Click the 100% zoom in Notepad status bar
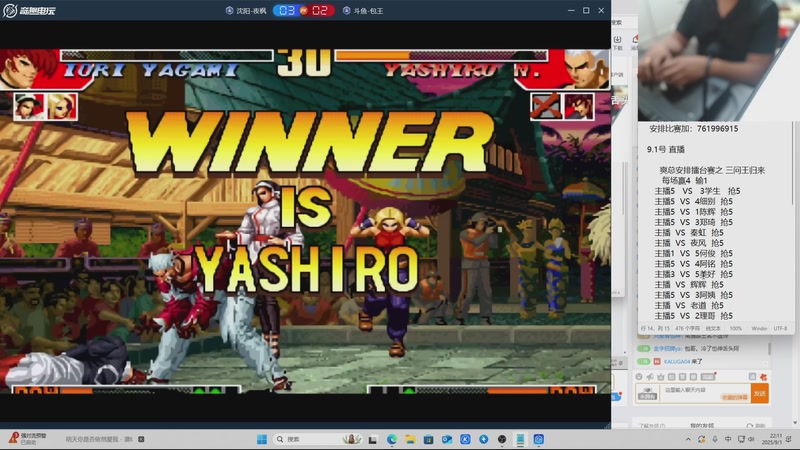 click(736, 329)
